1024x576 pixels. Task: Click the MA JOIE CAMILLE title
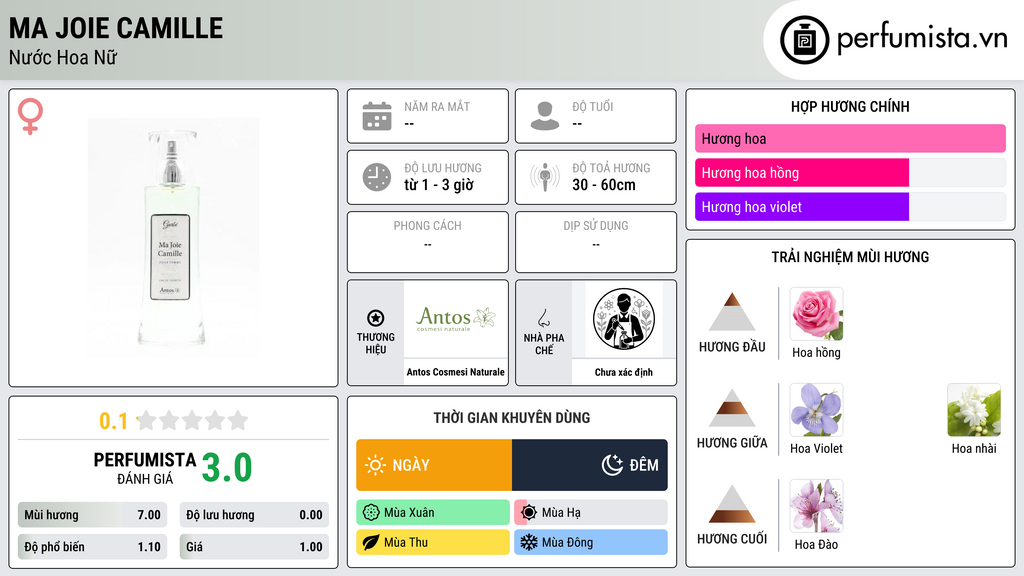(116, 29)
